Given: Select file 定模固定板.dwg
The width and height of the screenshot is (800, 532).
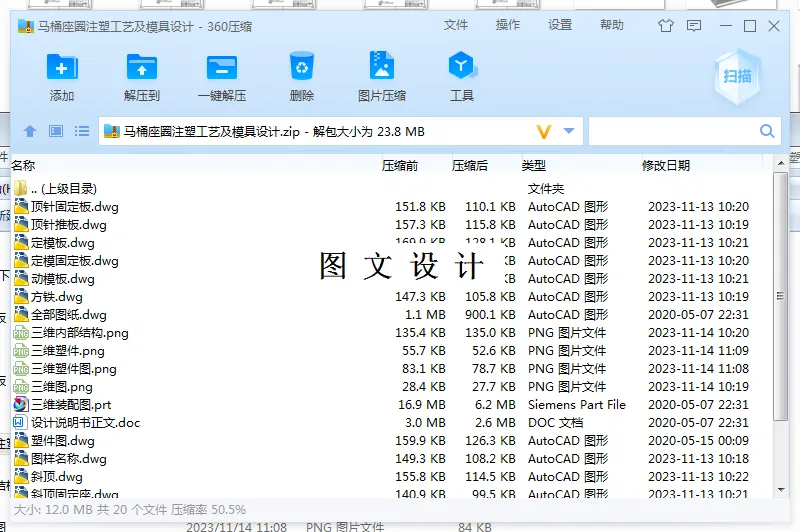Looking at the screenshot, I should coord(391,261).
